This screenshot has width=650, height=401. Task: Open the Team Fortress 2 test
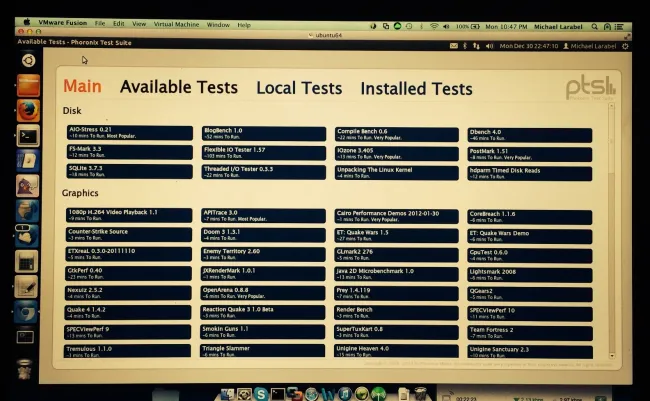coord(530,333)
